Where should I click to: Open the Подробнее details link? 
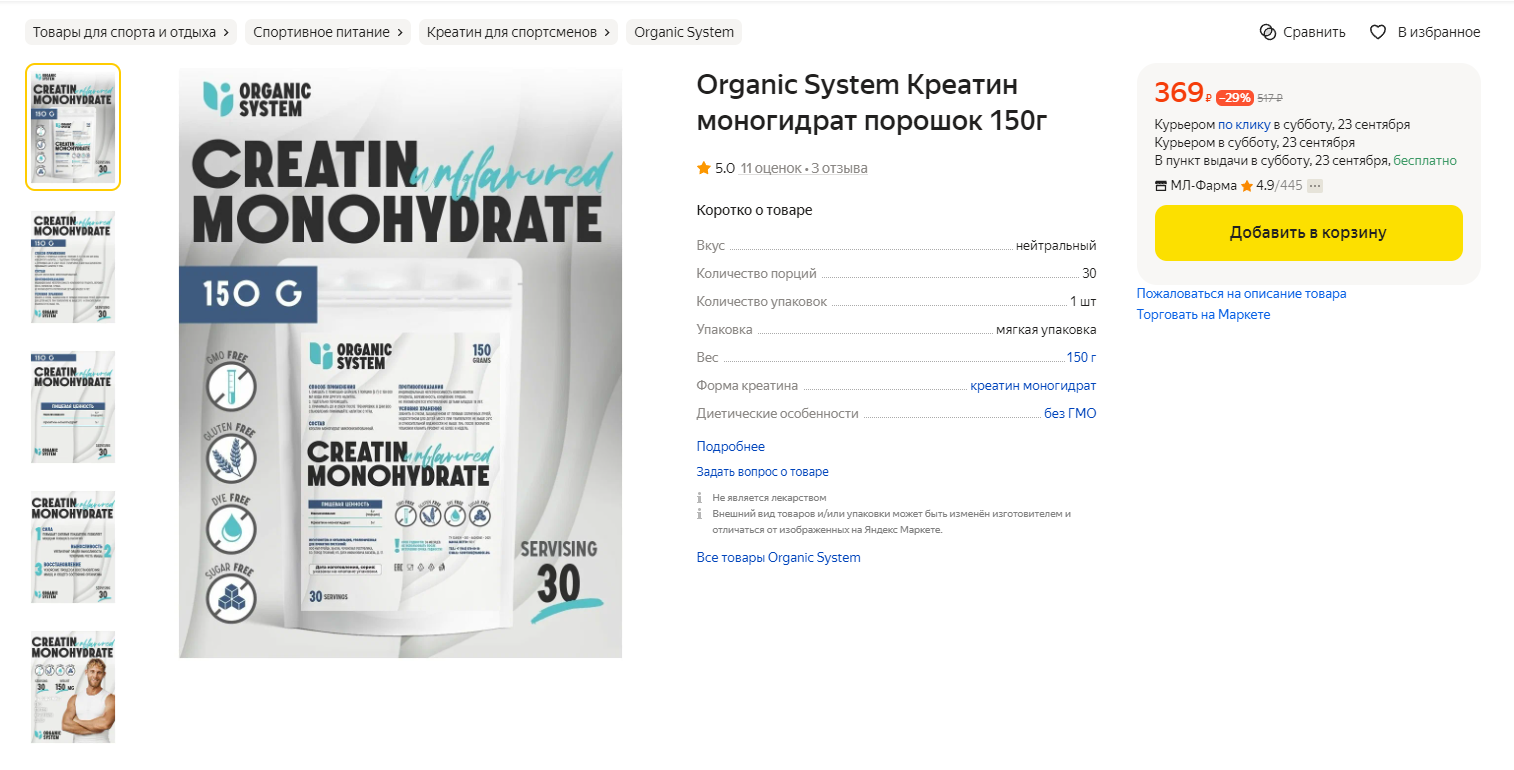coord(731,446)
